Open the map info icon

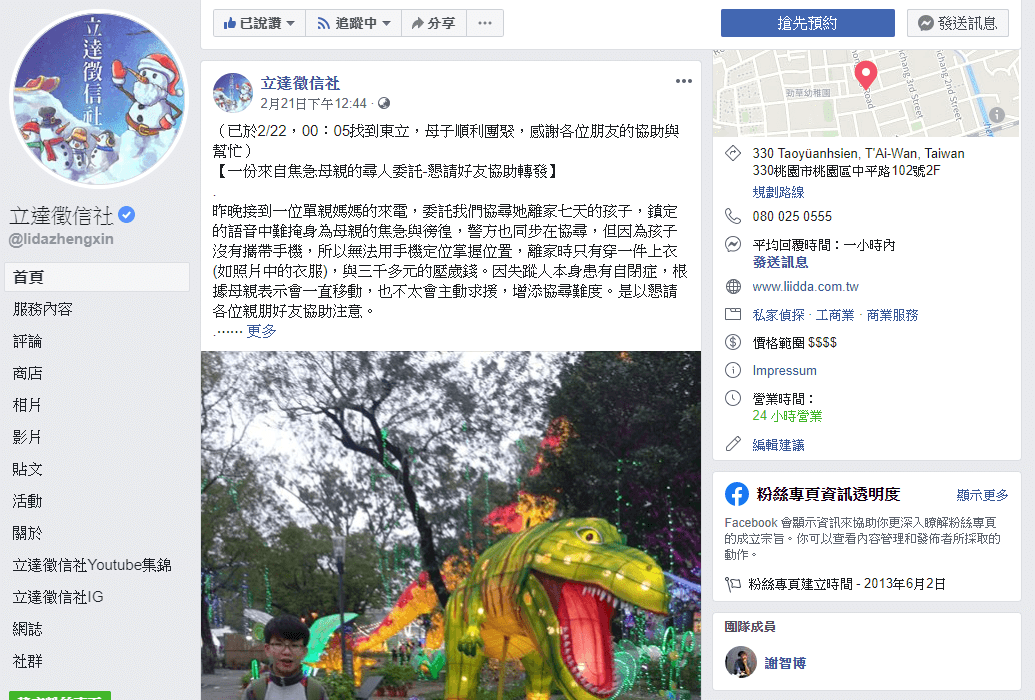coord(996,115)
